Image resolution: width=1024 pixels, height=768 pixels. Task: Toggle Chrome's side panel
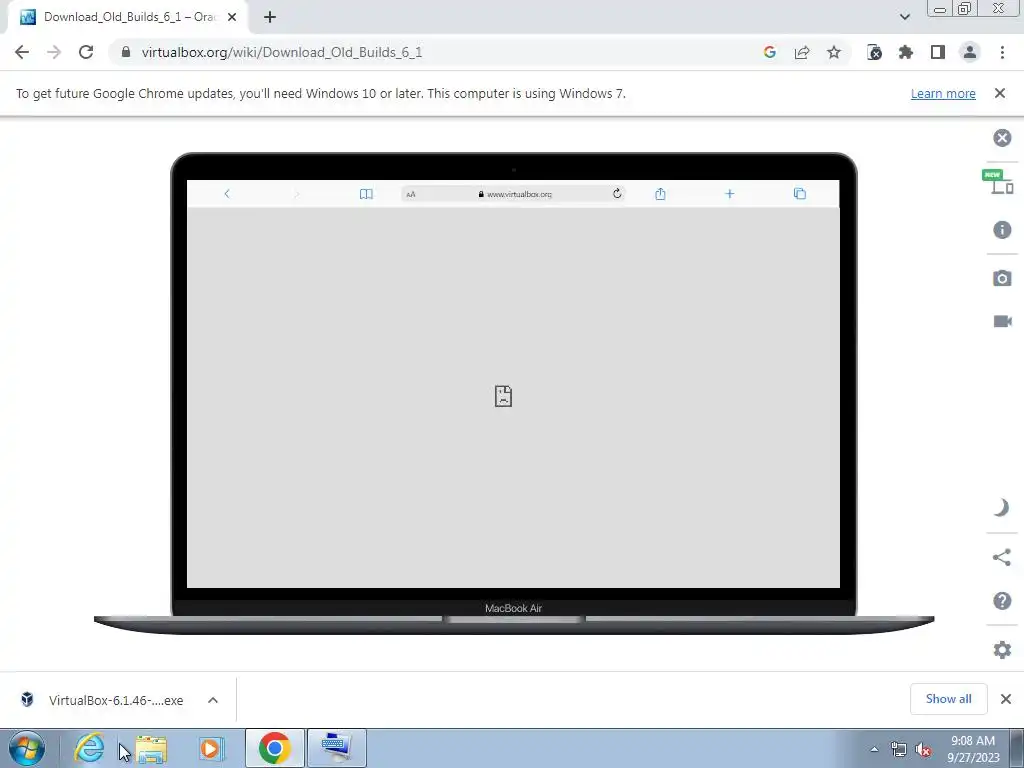click(938, 52)
